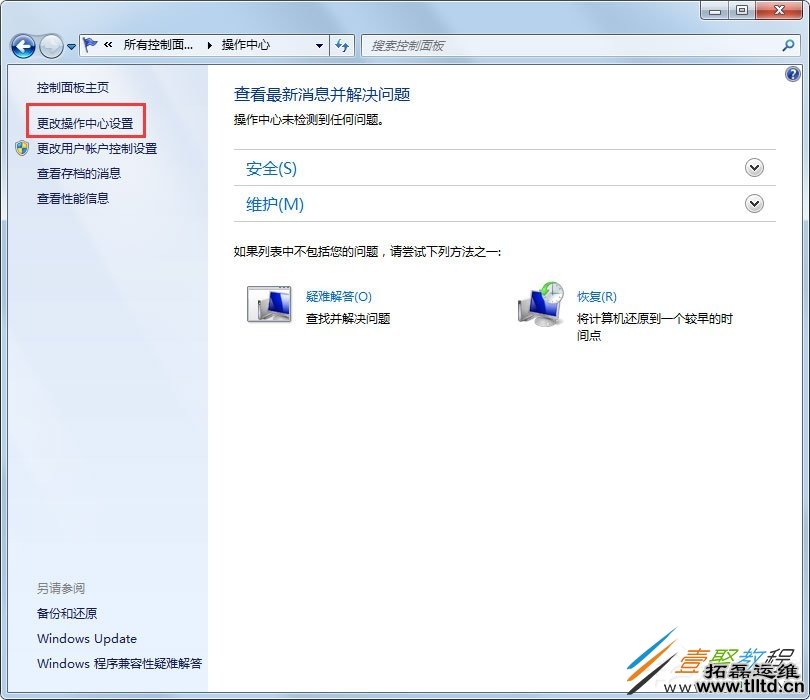Go to 控制面板主页
Image resolution: width=810 pixels, height=700 pixels.
(x=75, y=87)
